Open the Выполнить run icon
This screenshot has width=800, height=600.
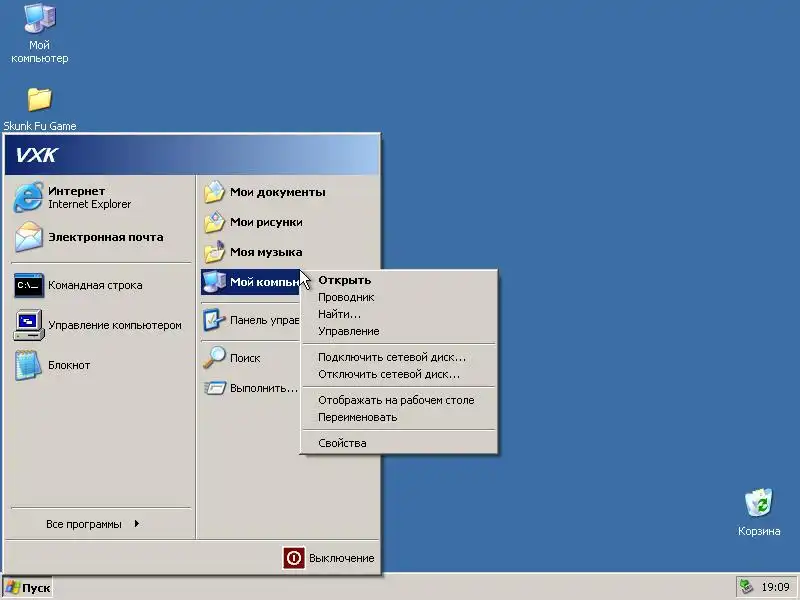[215, 388]
